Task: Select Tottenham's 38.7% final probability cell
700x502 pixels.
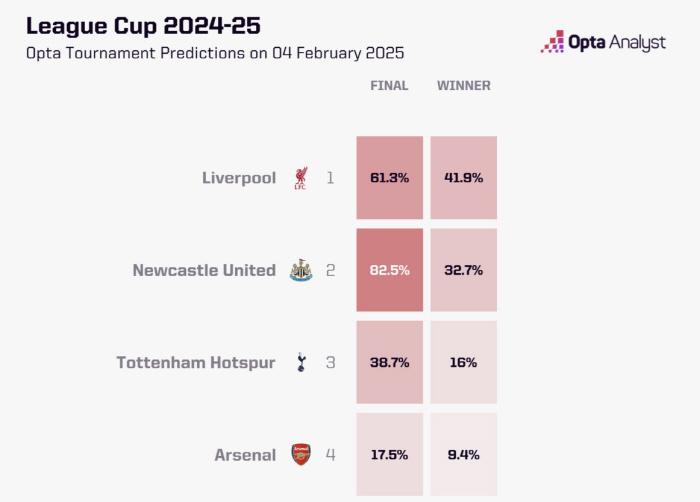Action: [x=389, y=362]
